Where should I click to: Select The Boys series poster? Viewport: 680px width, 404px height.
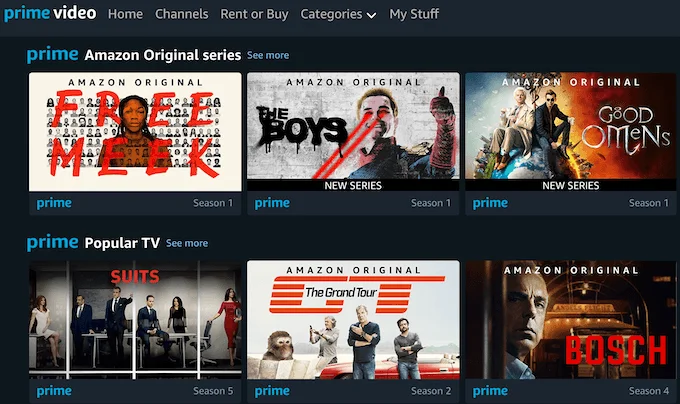(x=353, y=132)
